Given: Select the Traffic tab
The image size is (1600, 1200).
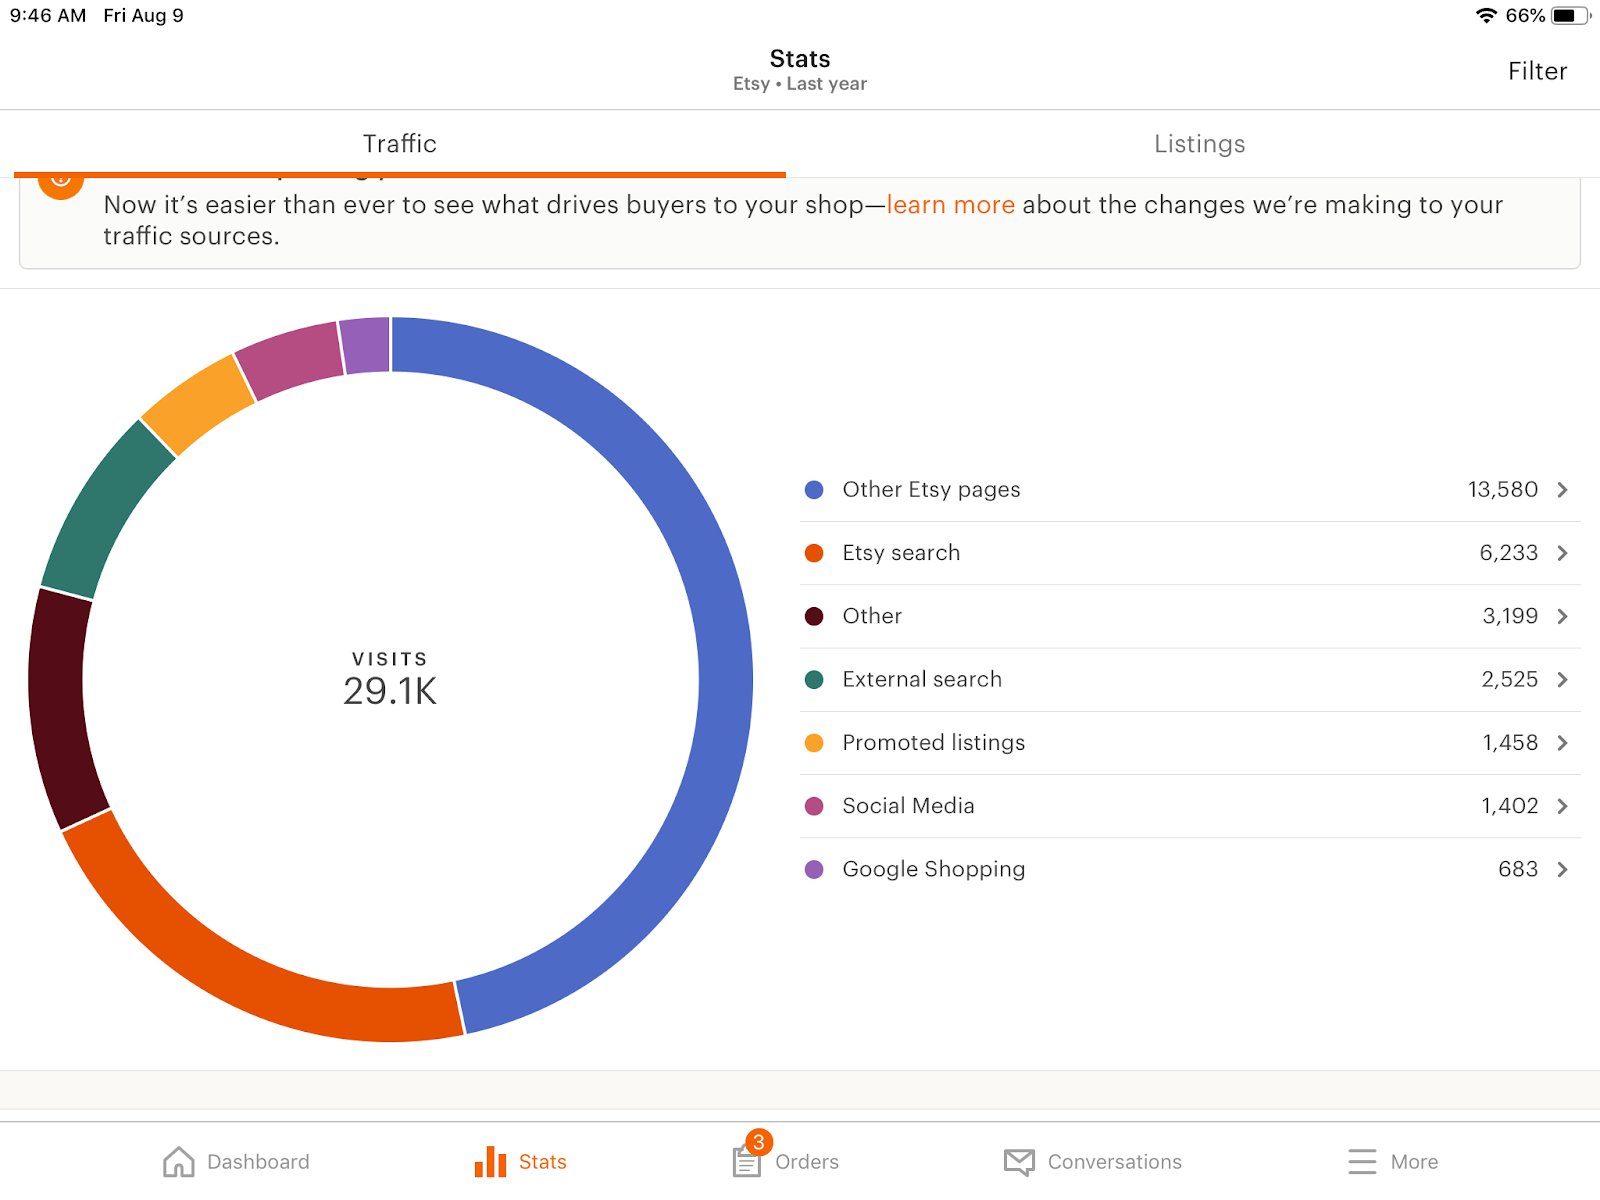Looking at the screenshot, I should [x=400, y=144].
